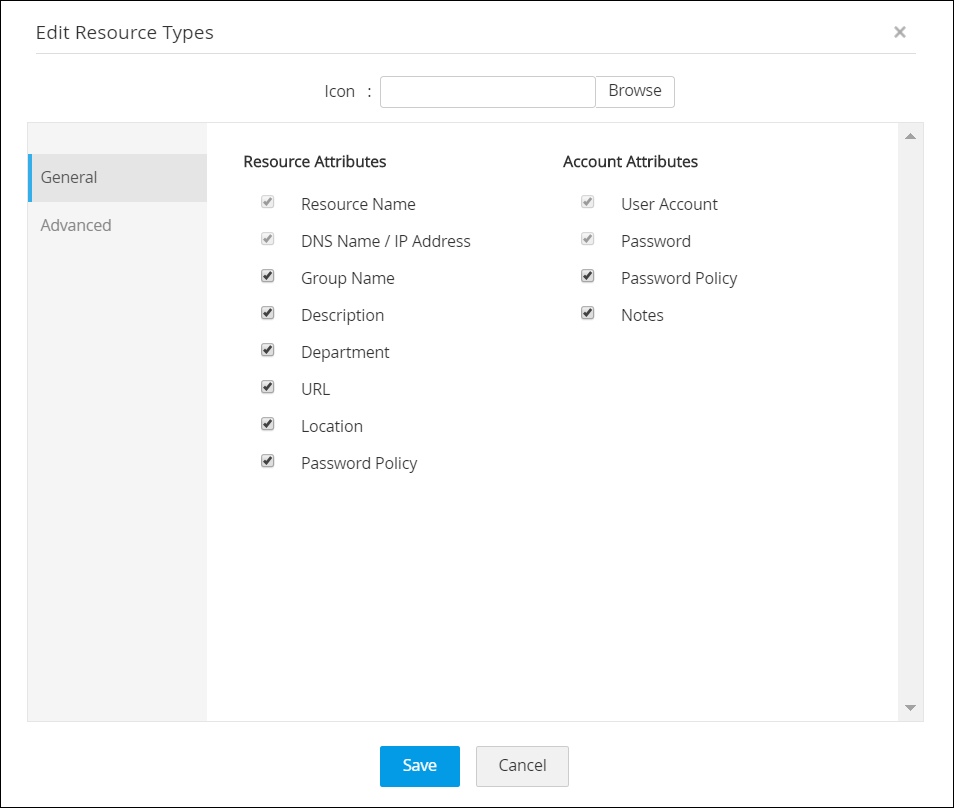
Task: Disable the Department attribute checkbox
Action: point(267,350)
